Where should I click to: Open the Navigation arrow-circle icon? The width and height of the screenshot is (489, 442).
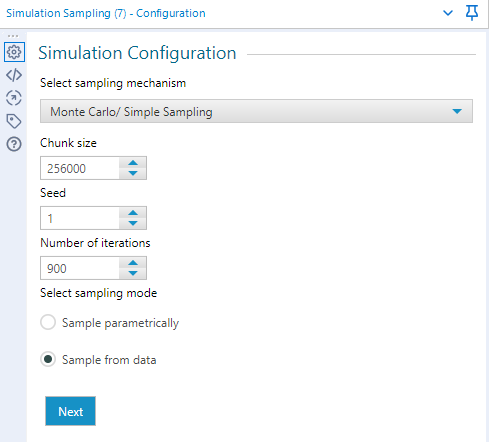pyautogui.click(x=14, y=98)
